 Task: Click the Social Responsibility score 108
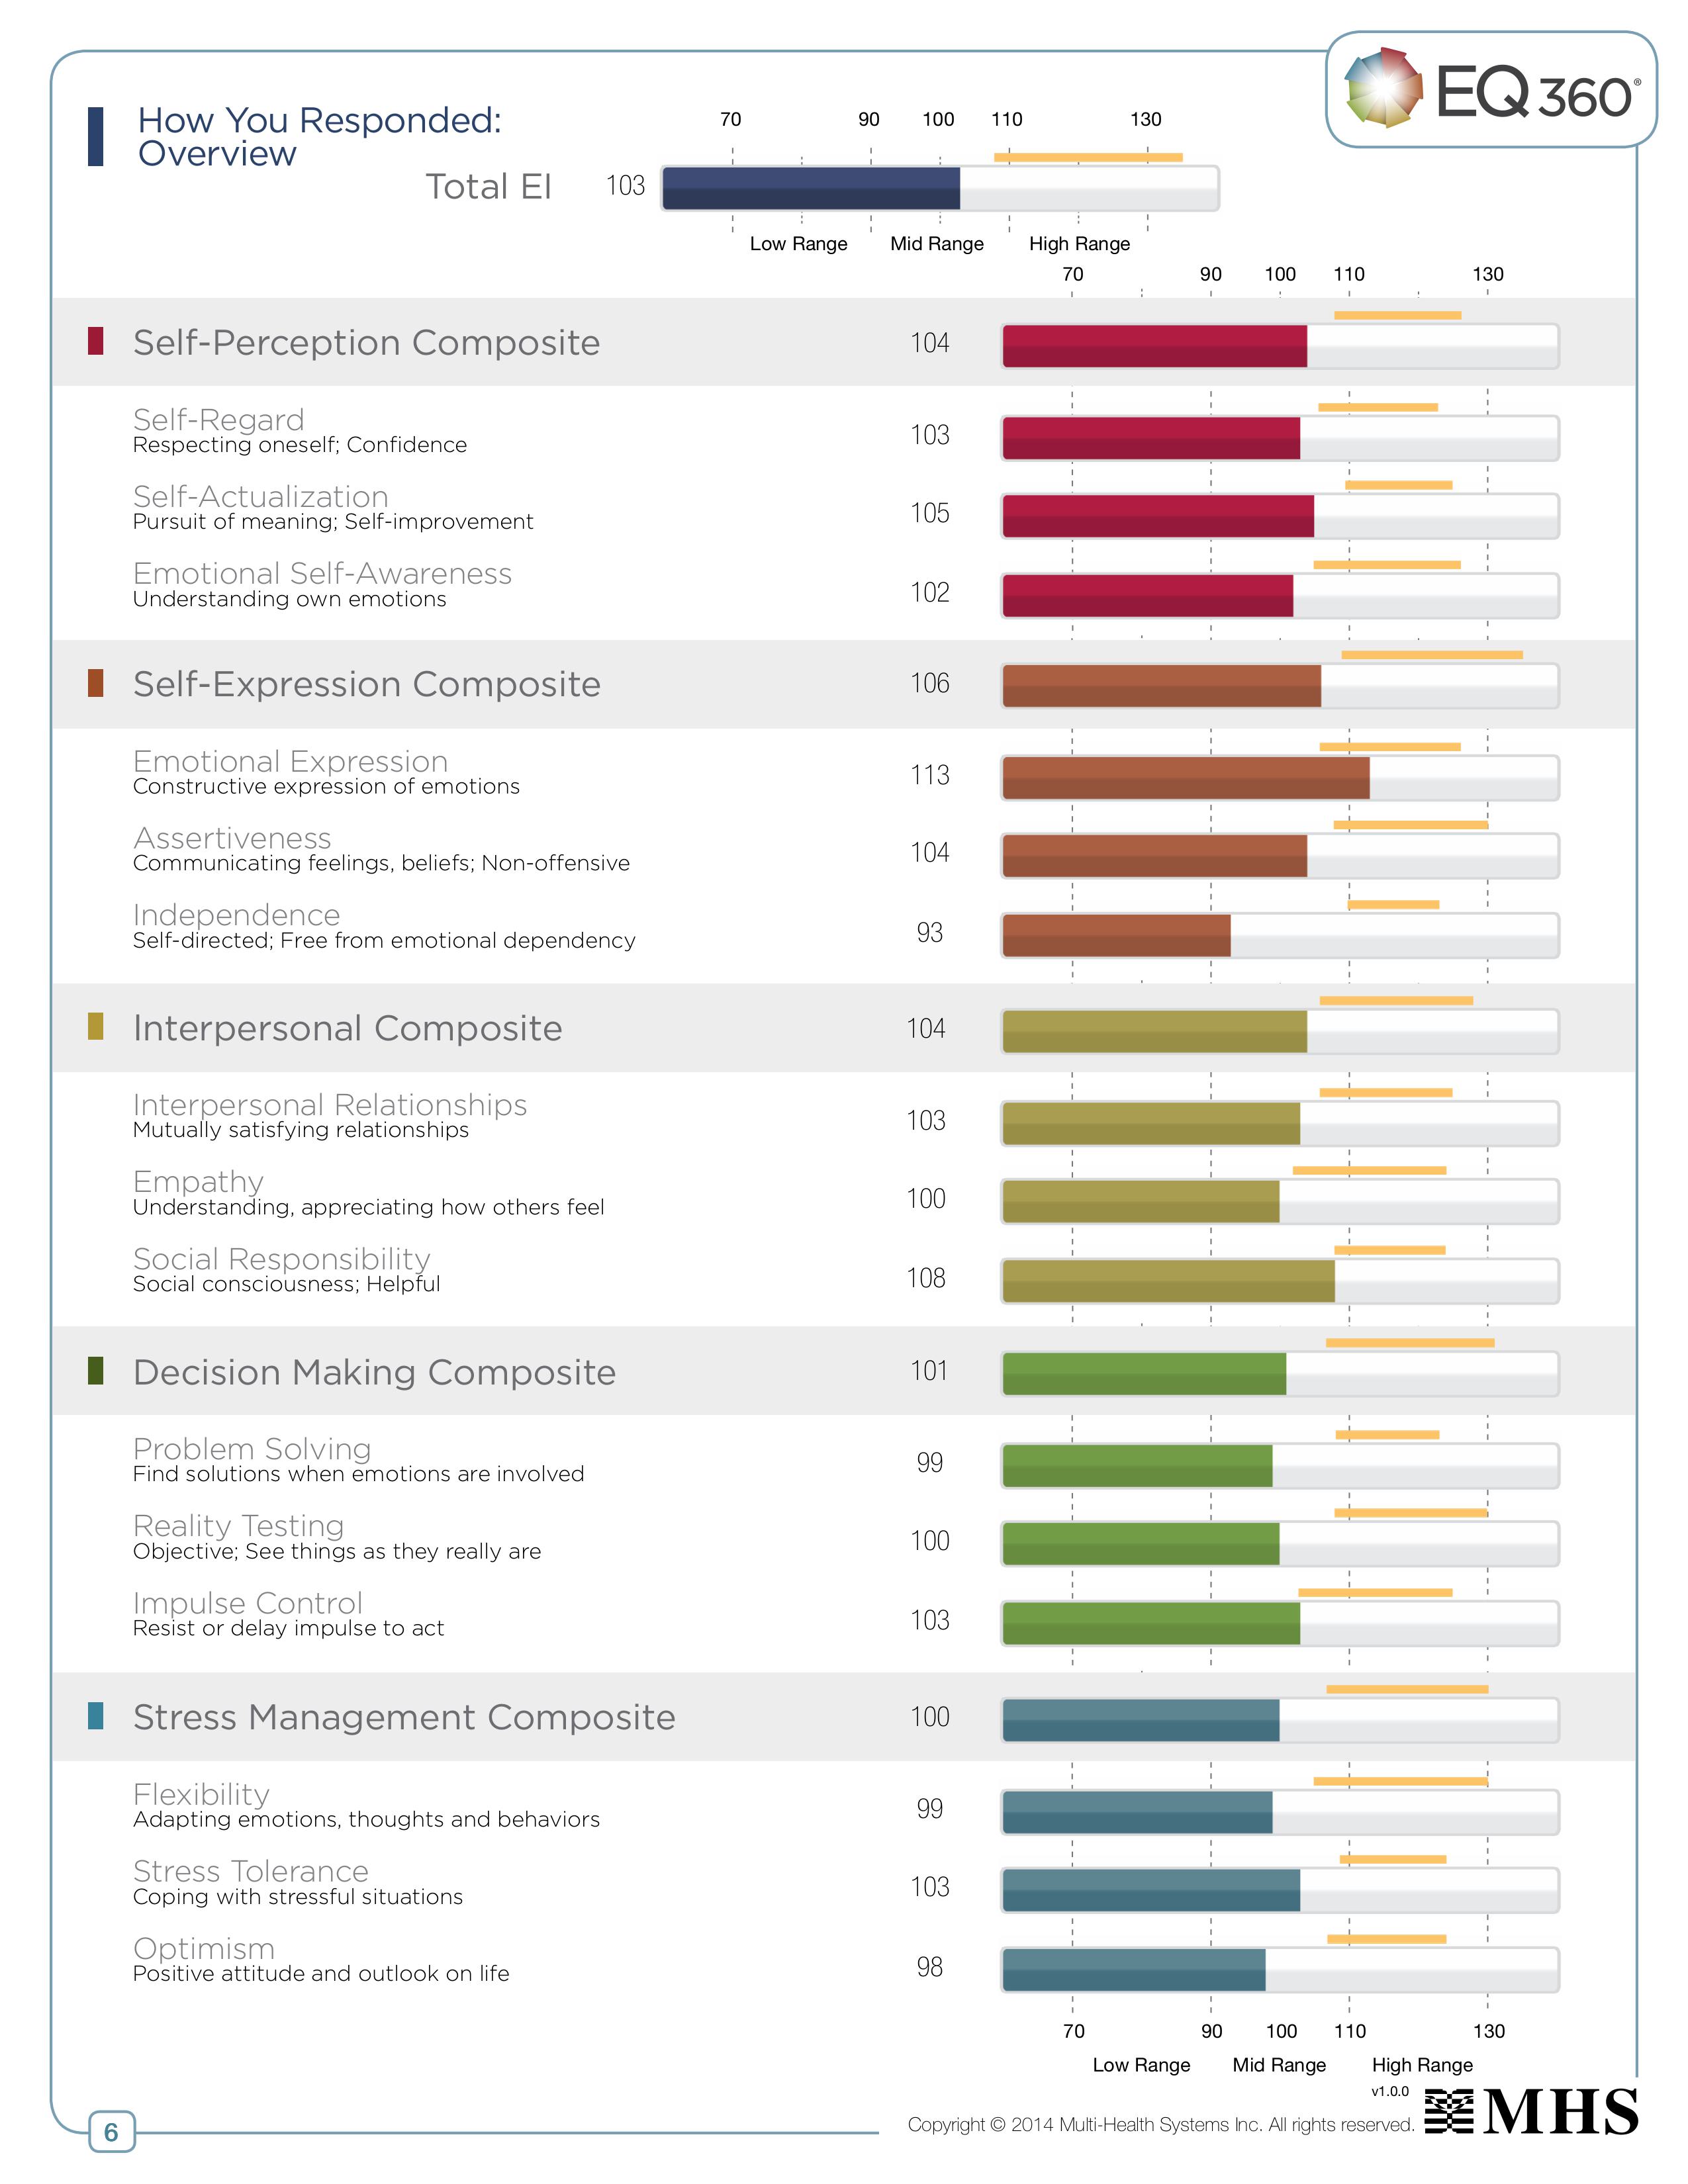(x=926, y=1278)
